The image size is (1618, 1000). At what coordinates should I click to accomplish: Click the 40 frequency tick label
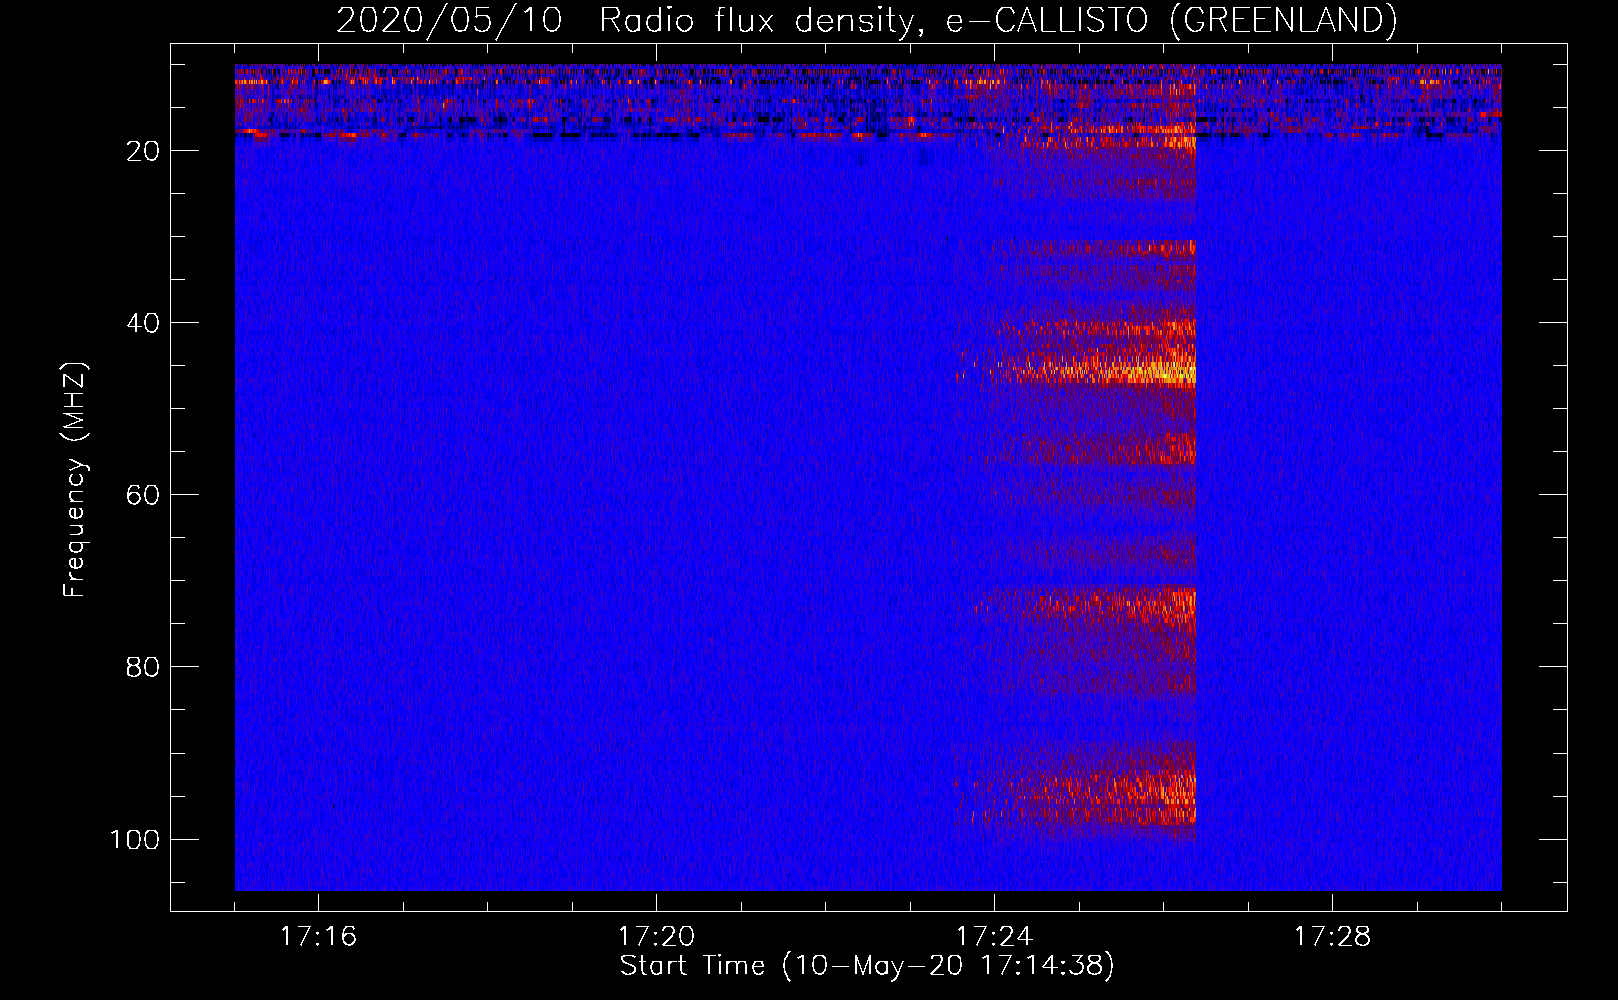coord(143,323)
